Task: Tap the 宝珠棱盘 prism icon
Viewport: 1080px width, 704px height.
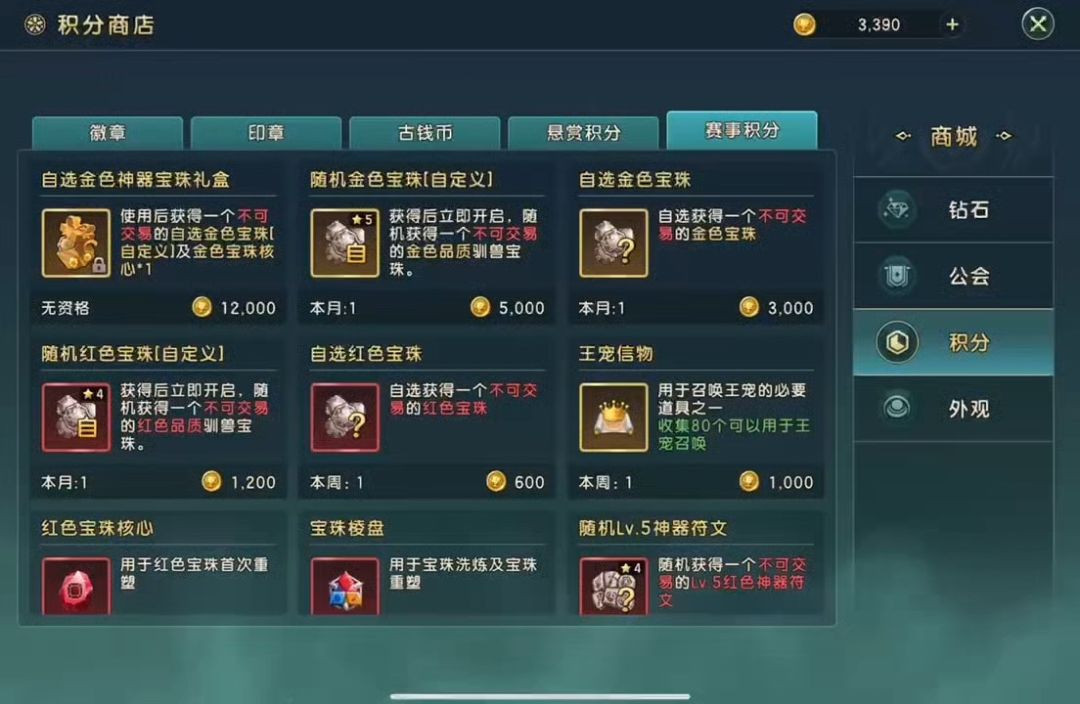Action: 344,586
